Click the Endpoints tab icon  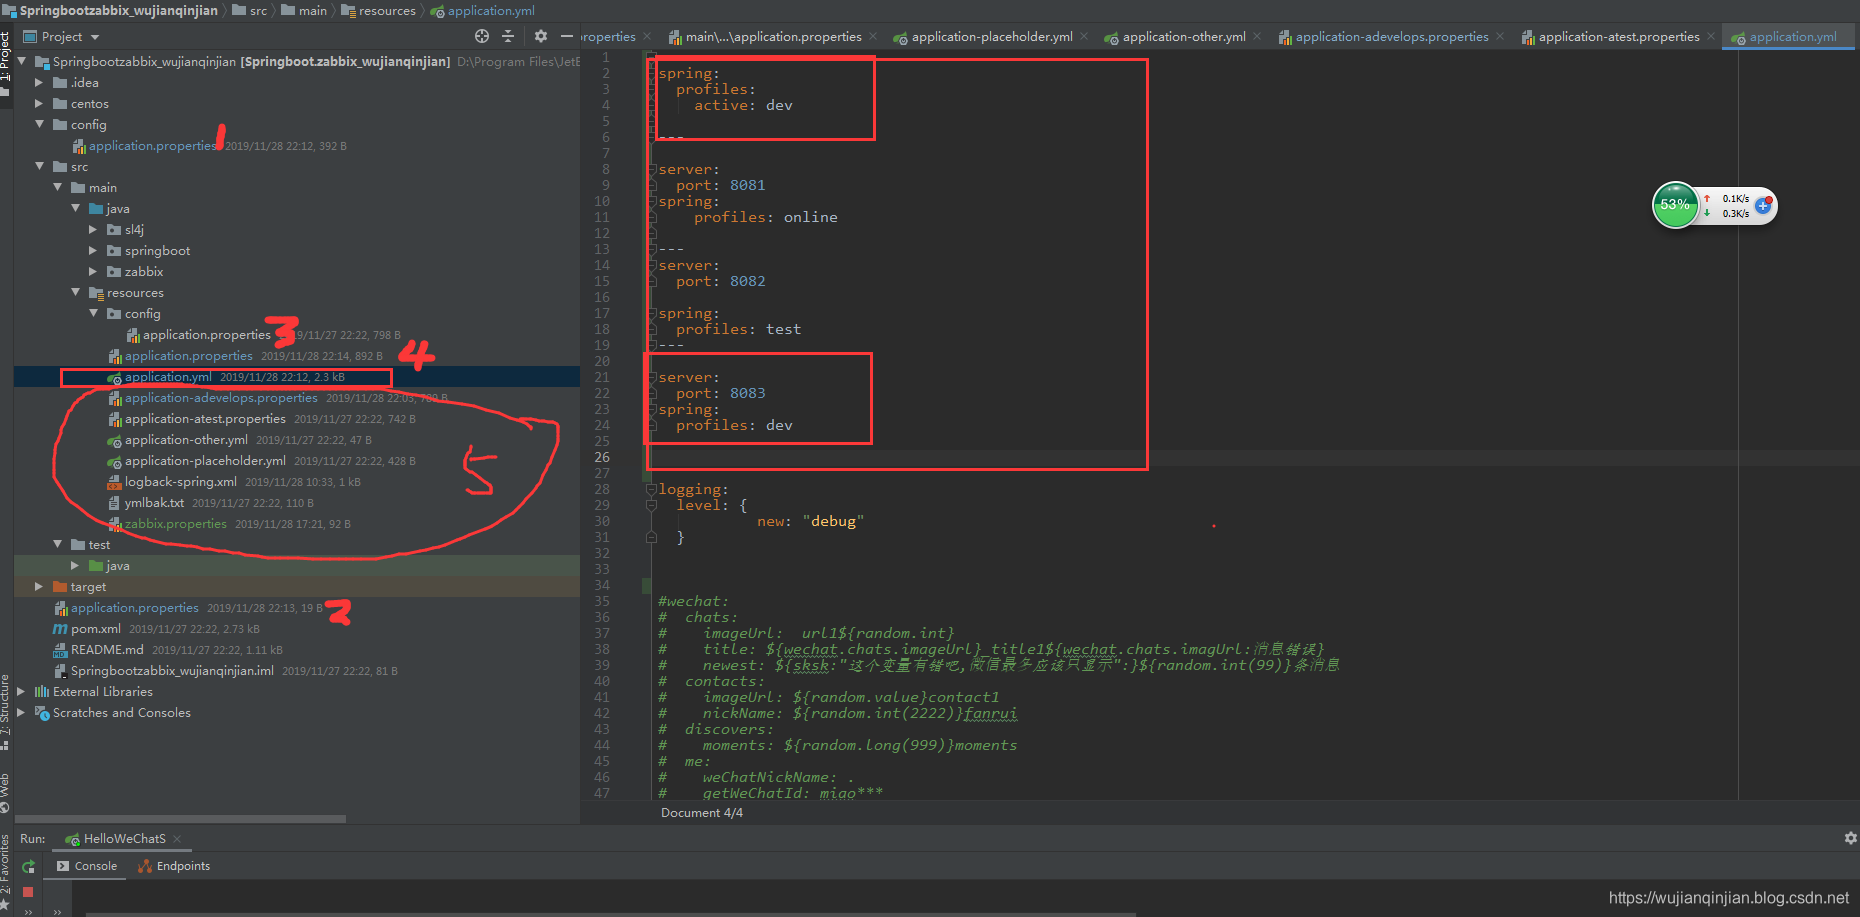tap(145, 866)
